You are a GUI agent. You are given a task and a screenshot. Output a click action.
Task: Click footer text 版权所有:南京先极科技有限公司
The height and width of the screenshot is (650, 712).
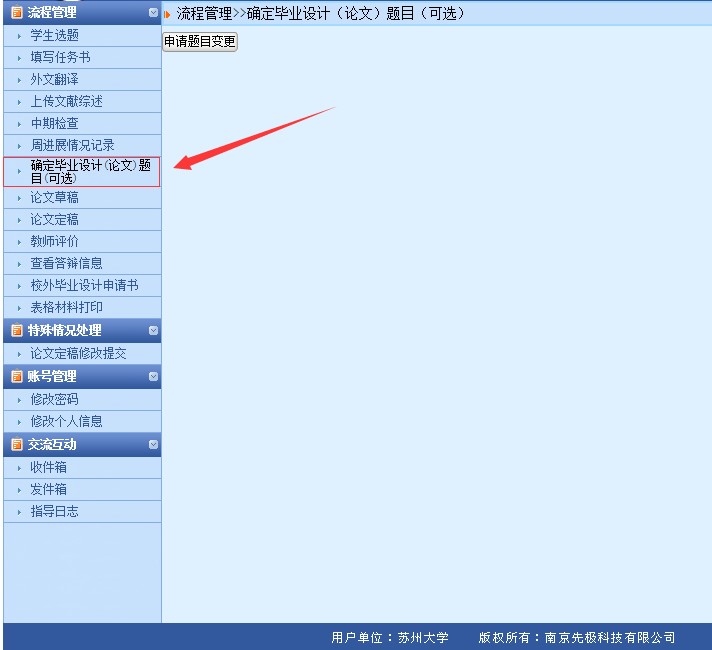(577, 638)
